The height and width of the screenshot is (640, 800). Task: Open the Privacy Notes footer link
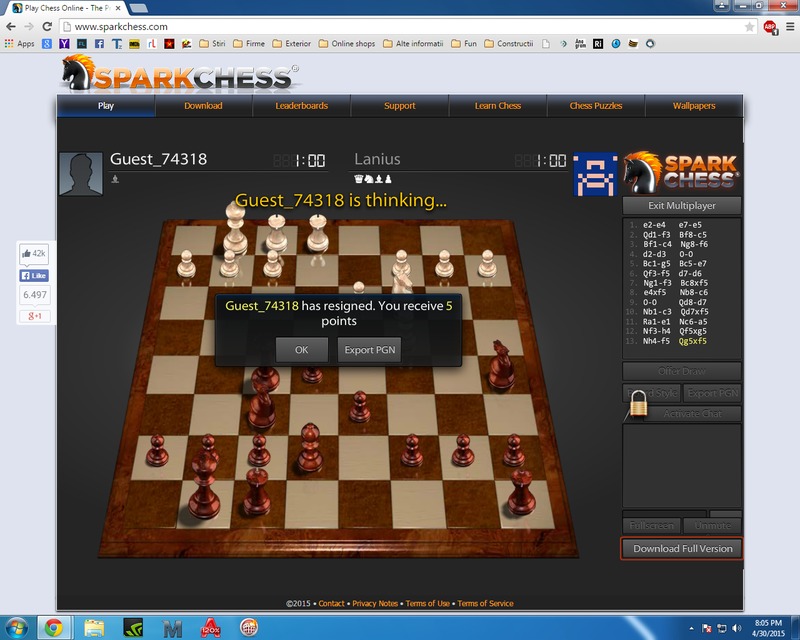coord(375,603)
